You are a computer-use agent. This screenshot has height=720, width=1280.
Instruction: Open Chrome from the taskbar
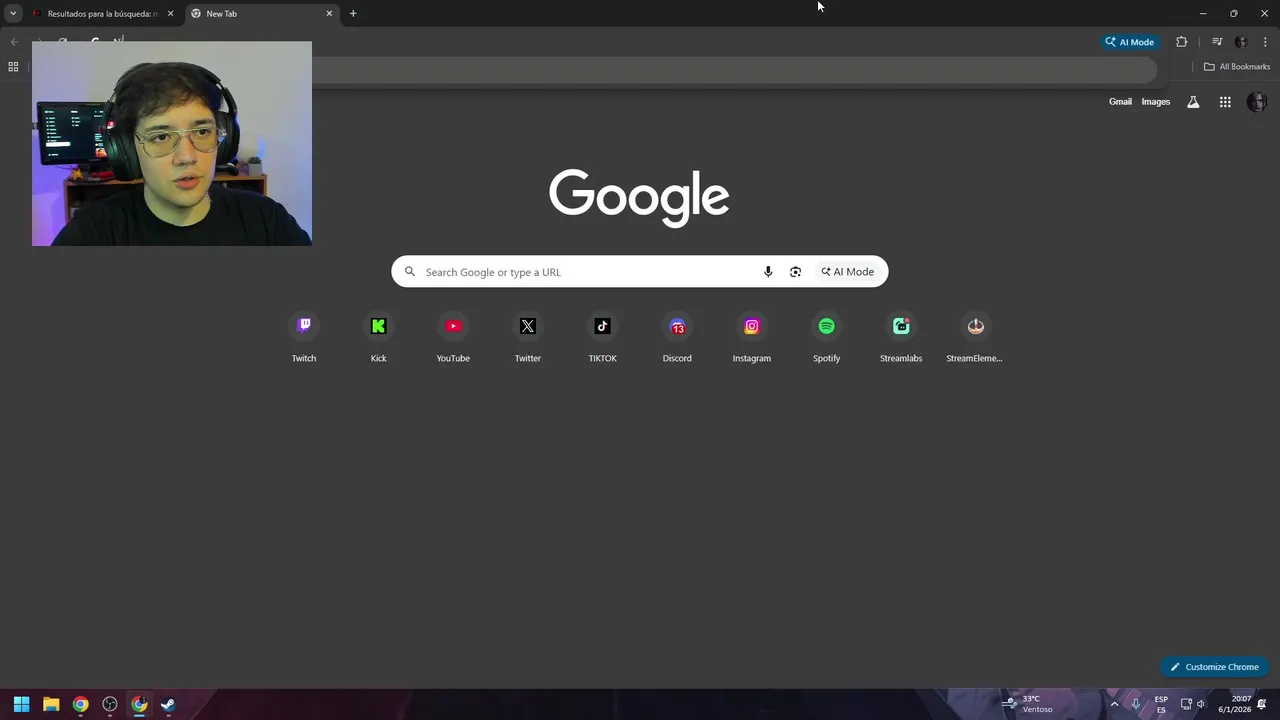coord(80,704)
